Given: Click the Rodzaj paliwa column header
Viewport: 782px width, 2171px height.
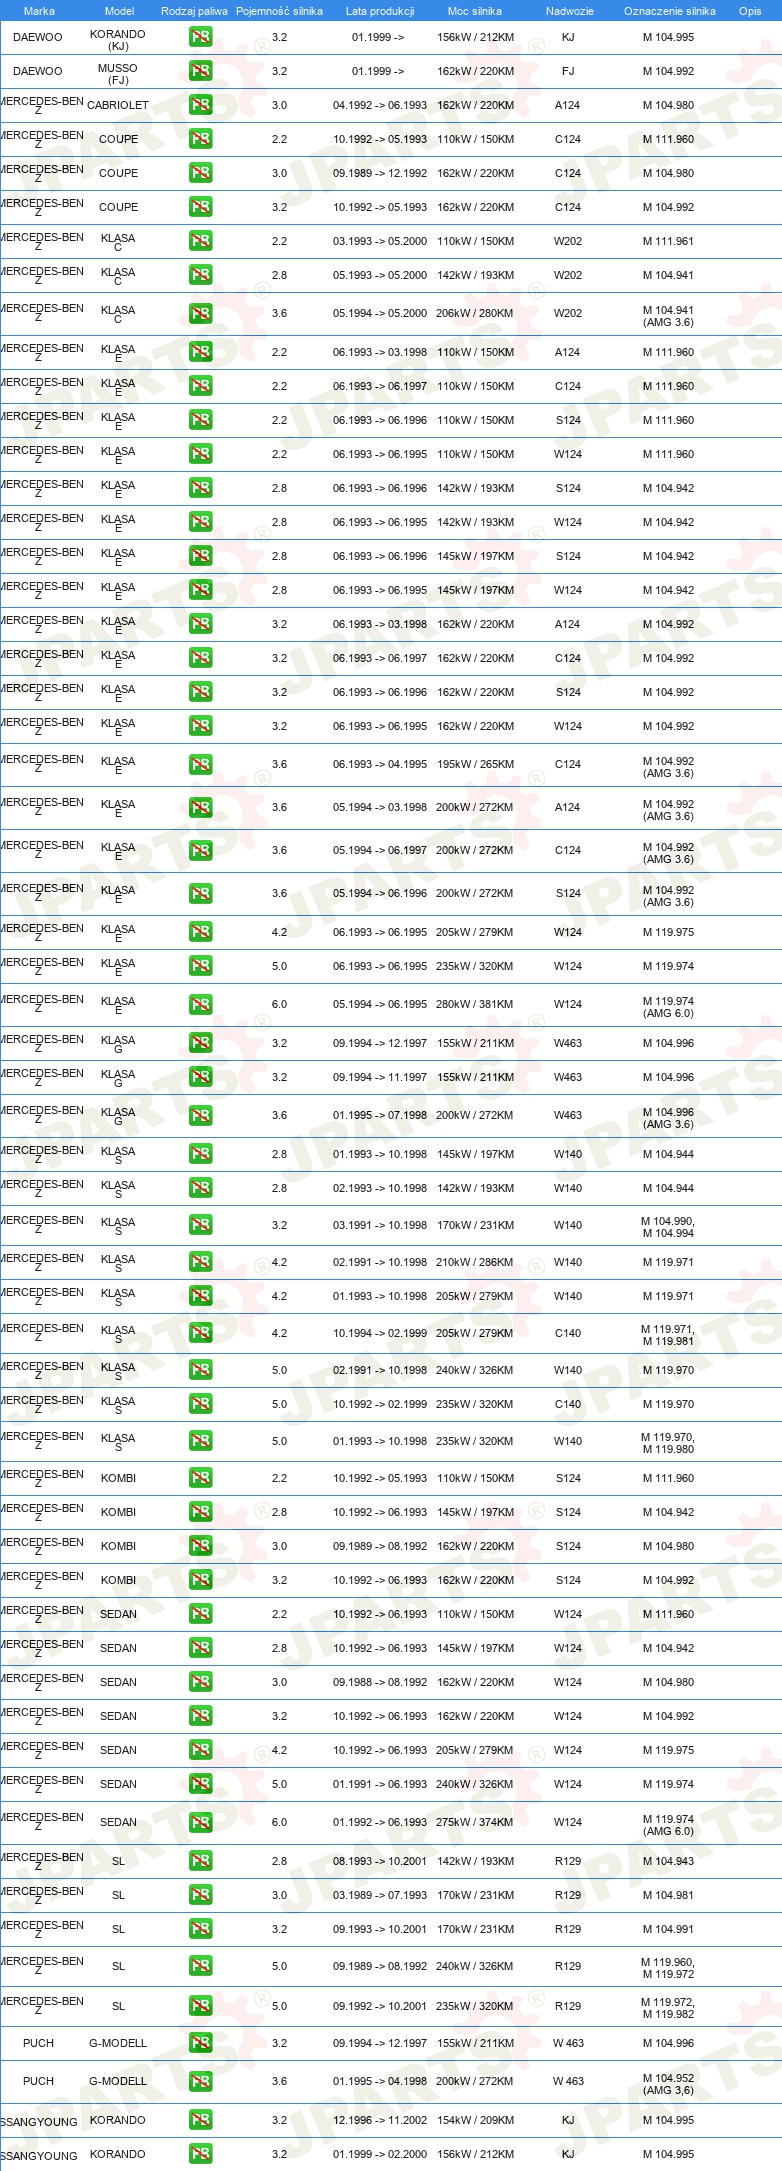Looking at the screenshot, I should [x=194, y=11].
